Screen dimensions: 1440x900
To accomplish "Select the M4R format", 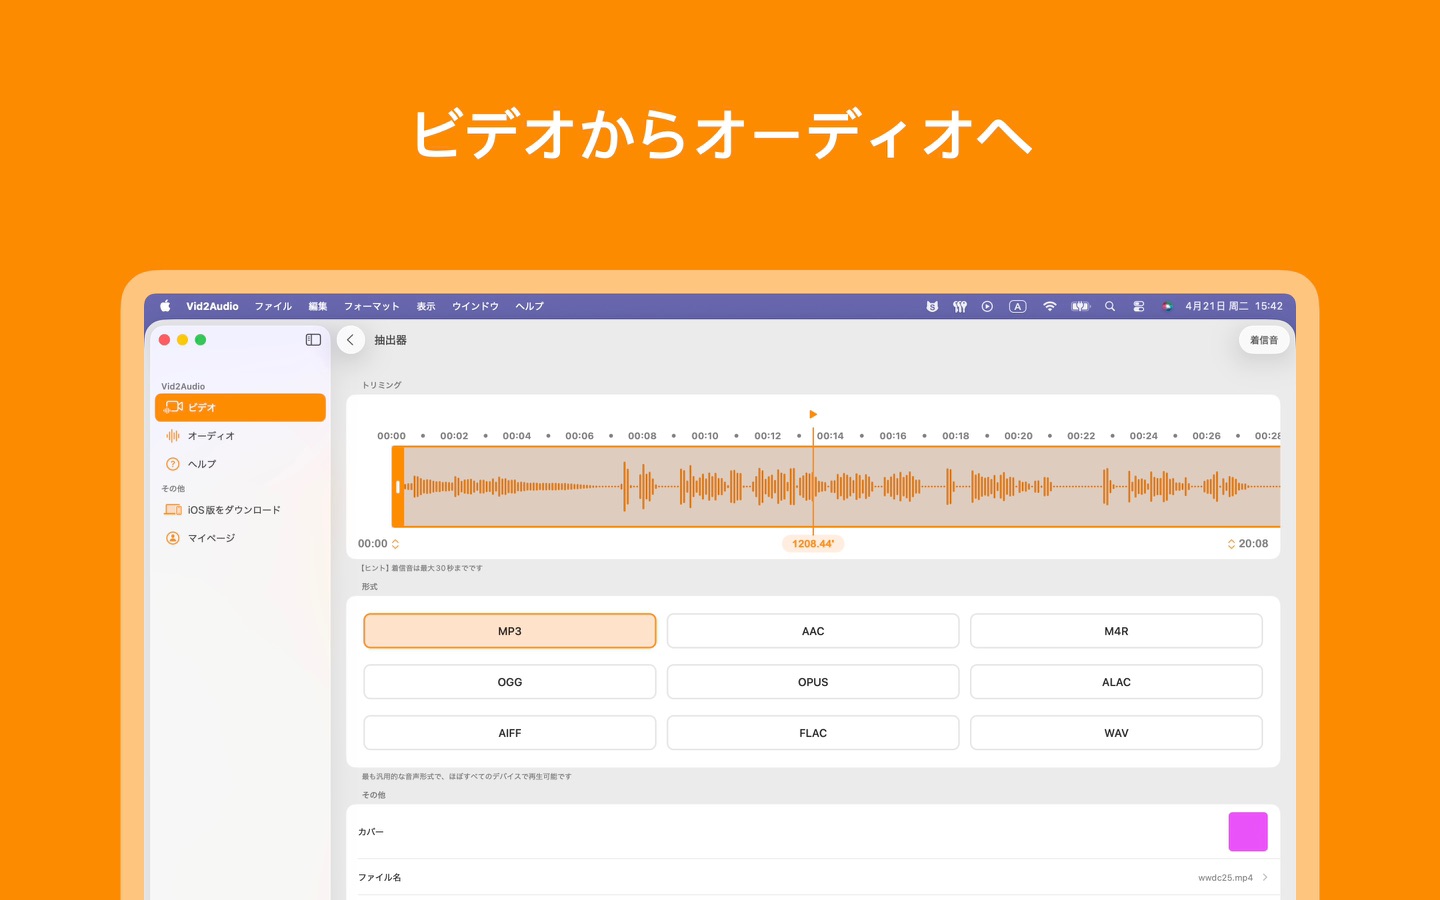I will pos(1116,631).
